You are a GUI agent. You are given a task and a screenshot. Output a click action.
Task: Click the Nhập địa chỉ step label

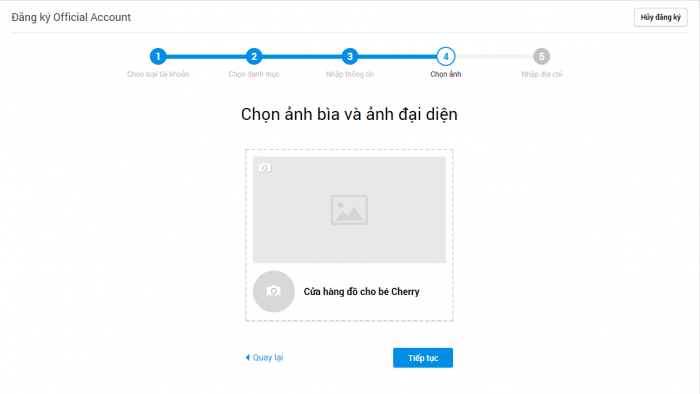[x=542, y=74]
